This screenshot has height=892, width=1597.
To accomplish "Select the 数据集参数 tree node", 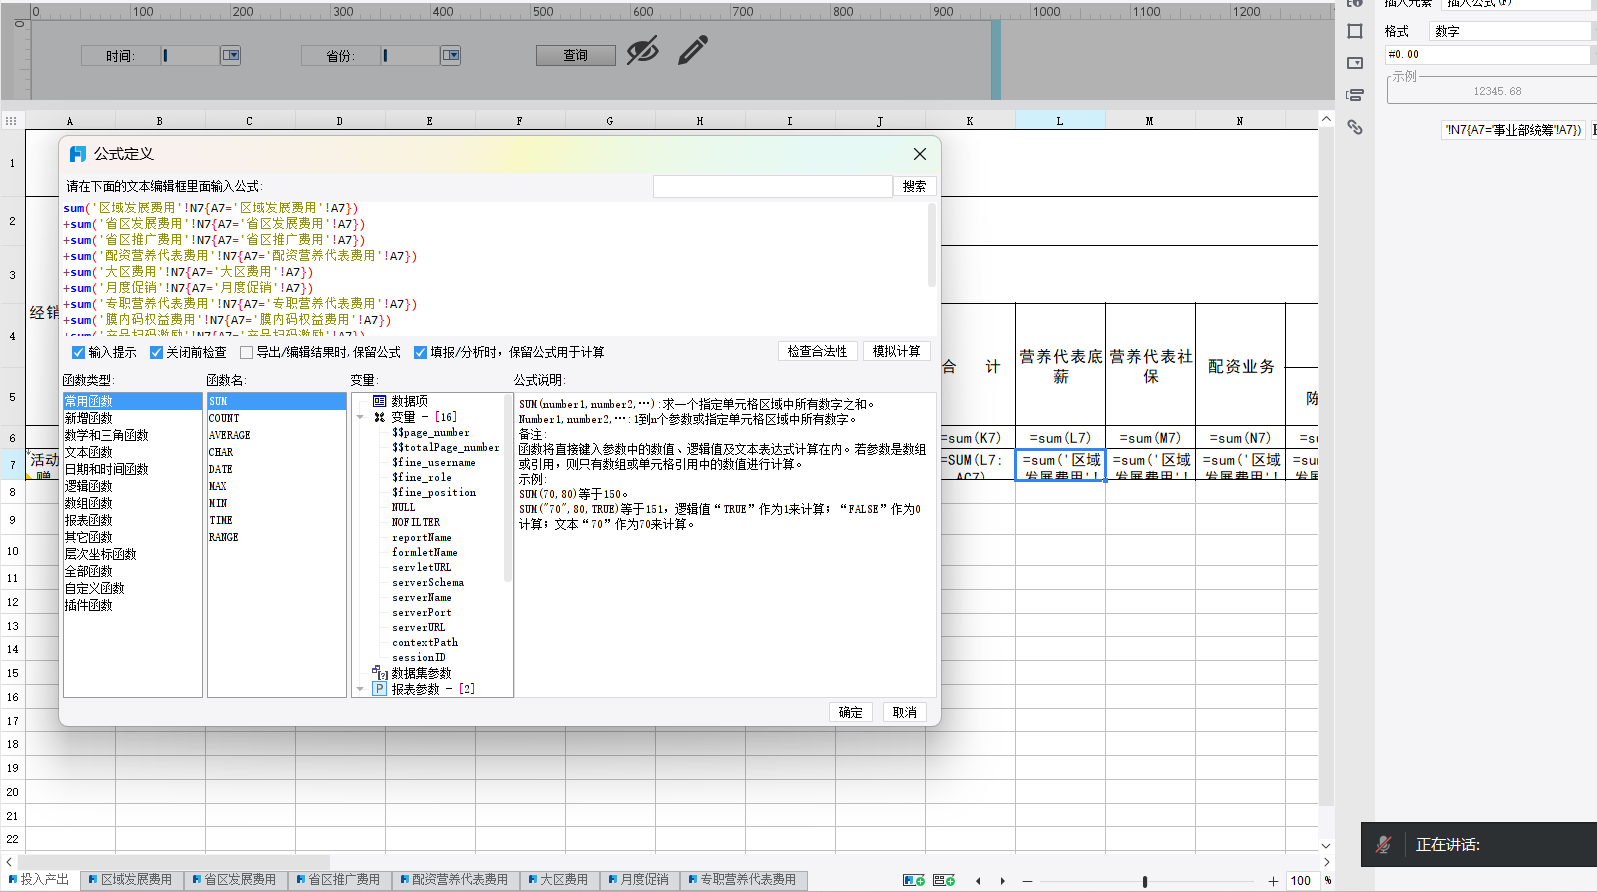I will [421, 673].
